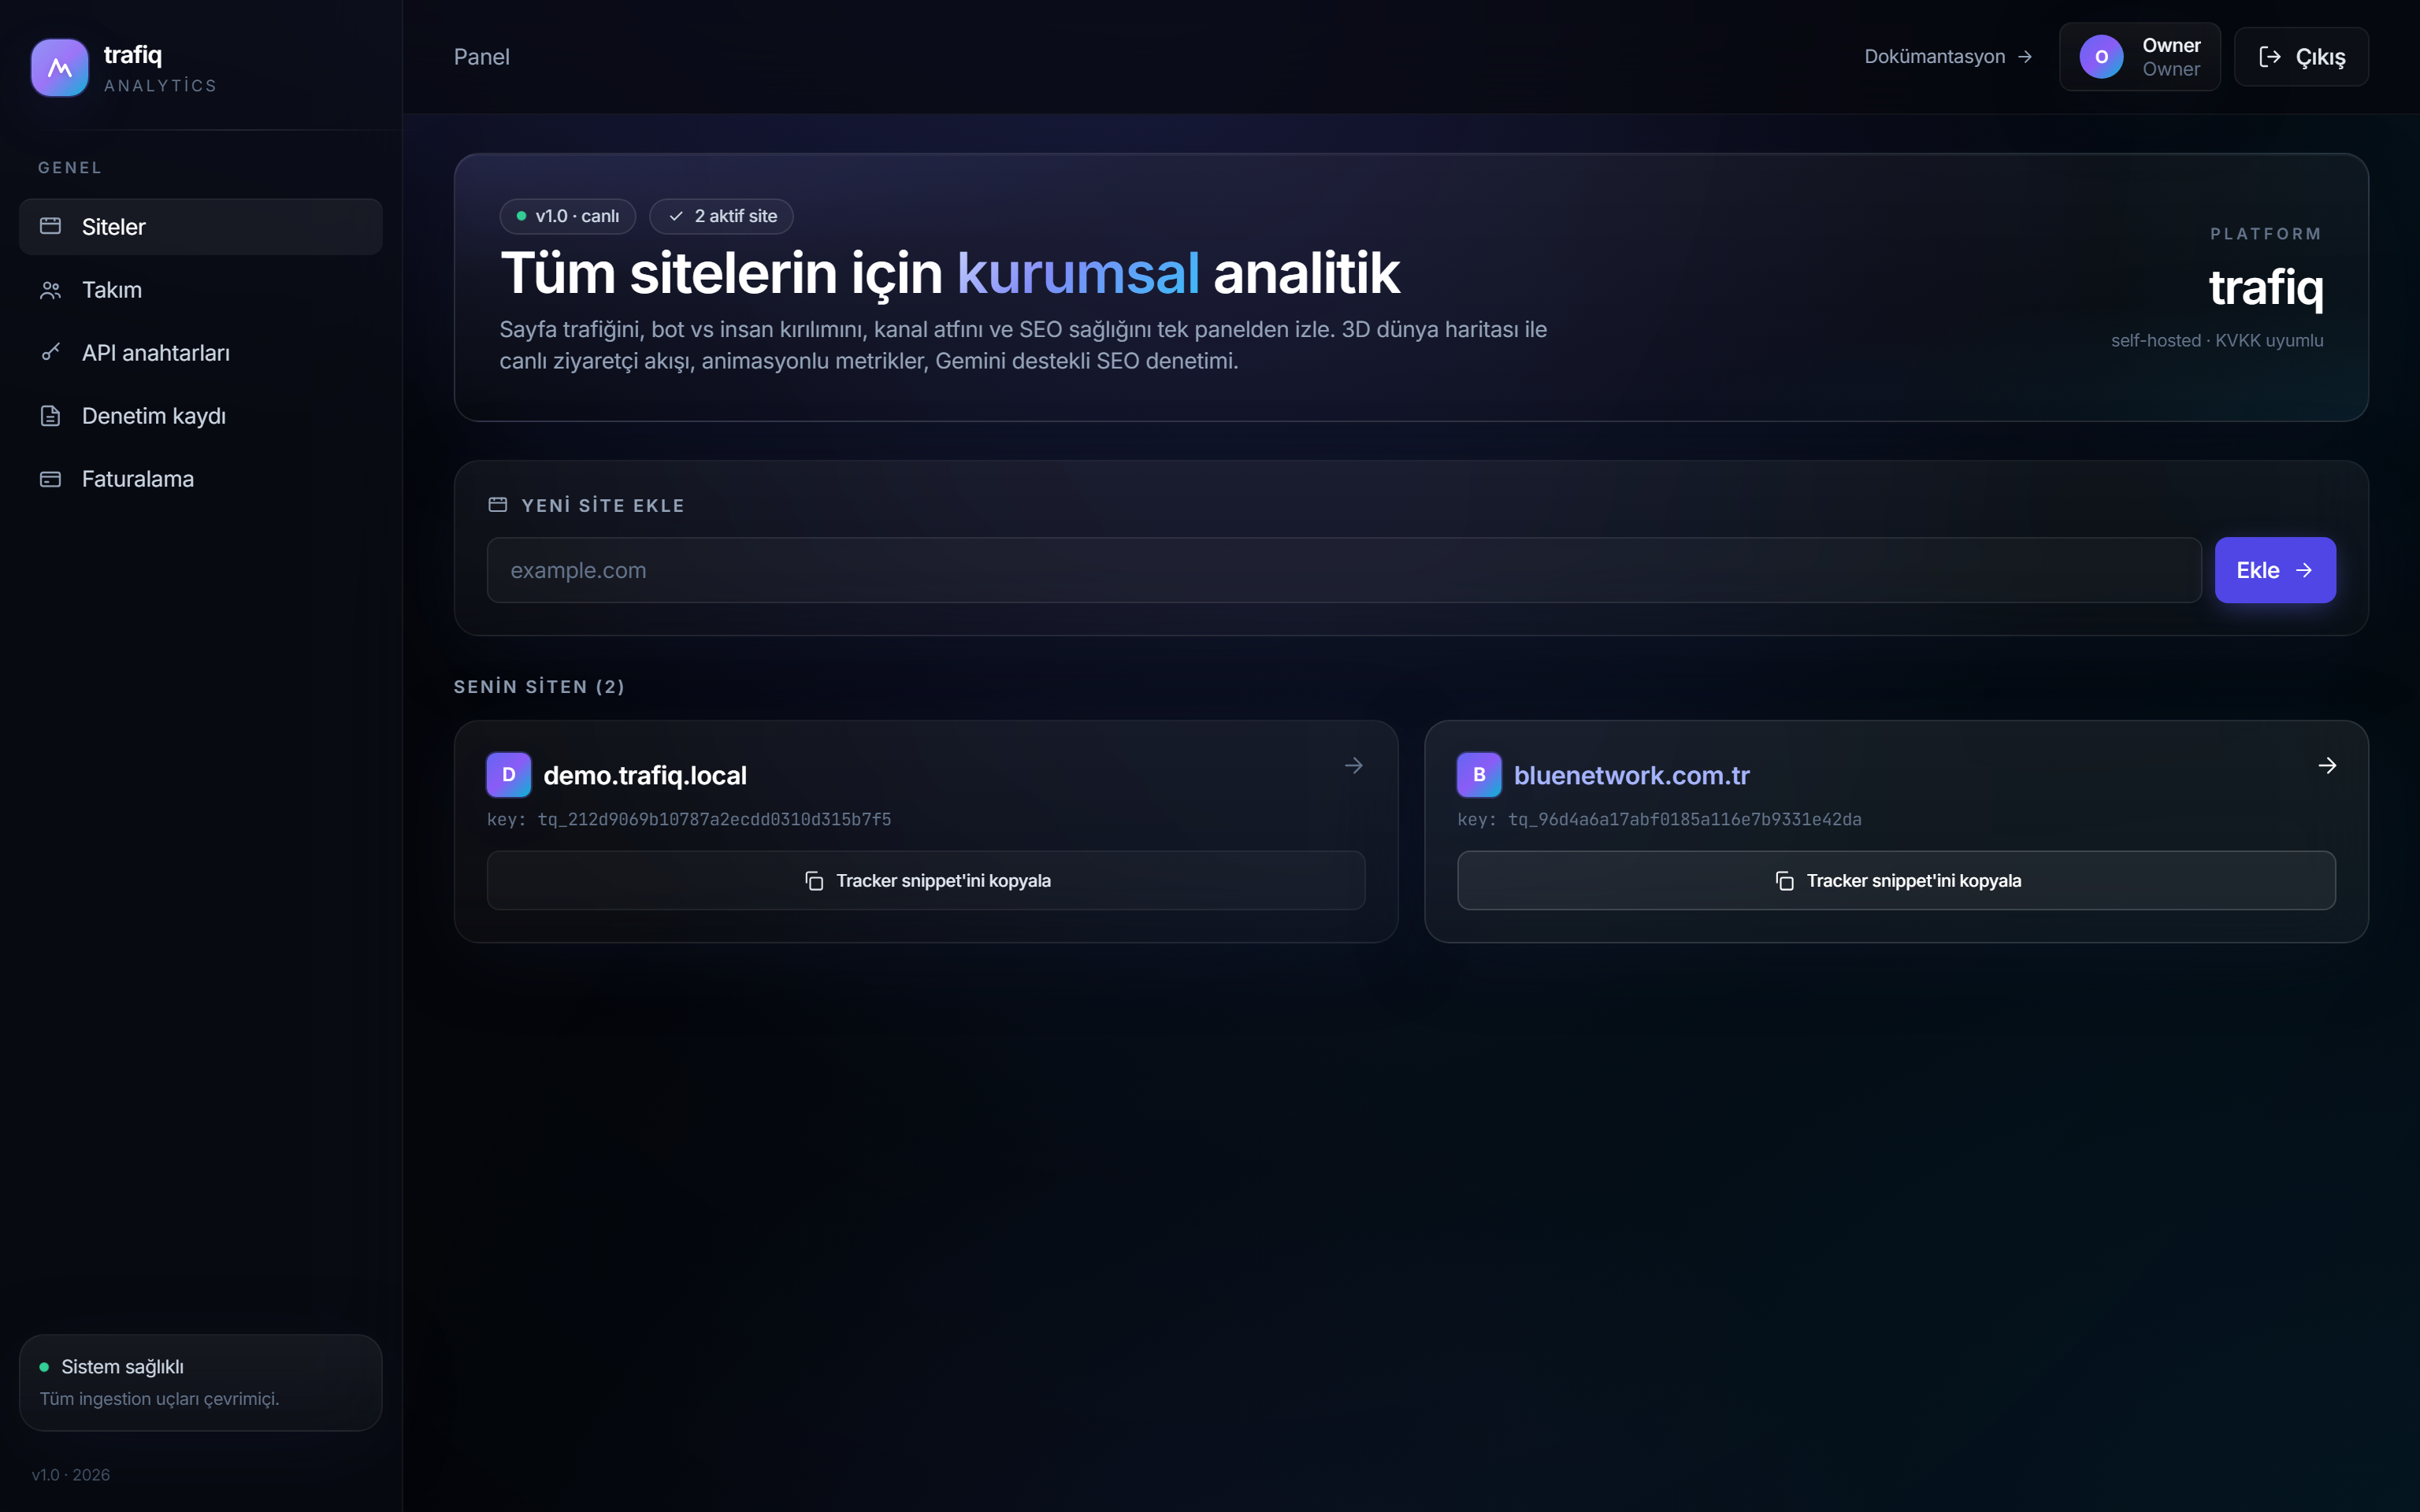Click the green dot in v1.0 badge
Screen dimensions: 2420x1512
[521, 216]
